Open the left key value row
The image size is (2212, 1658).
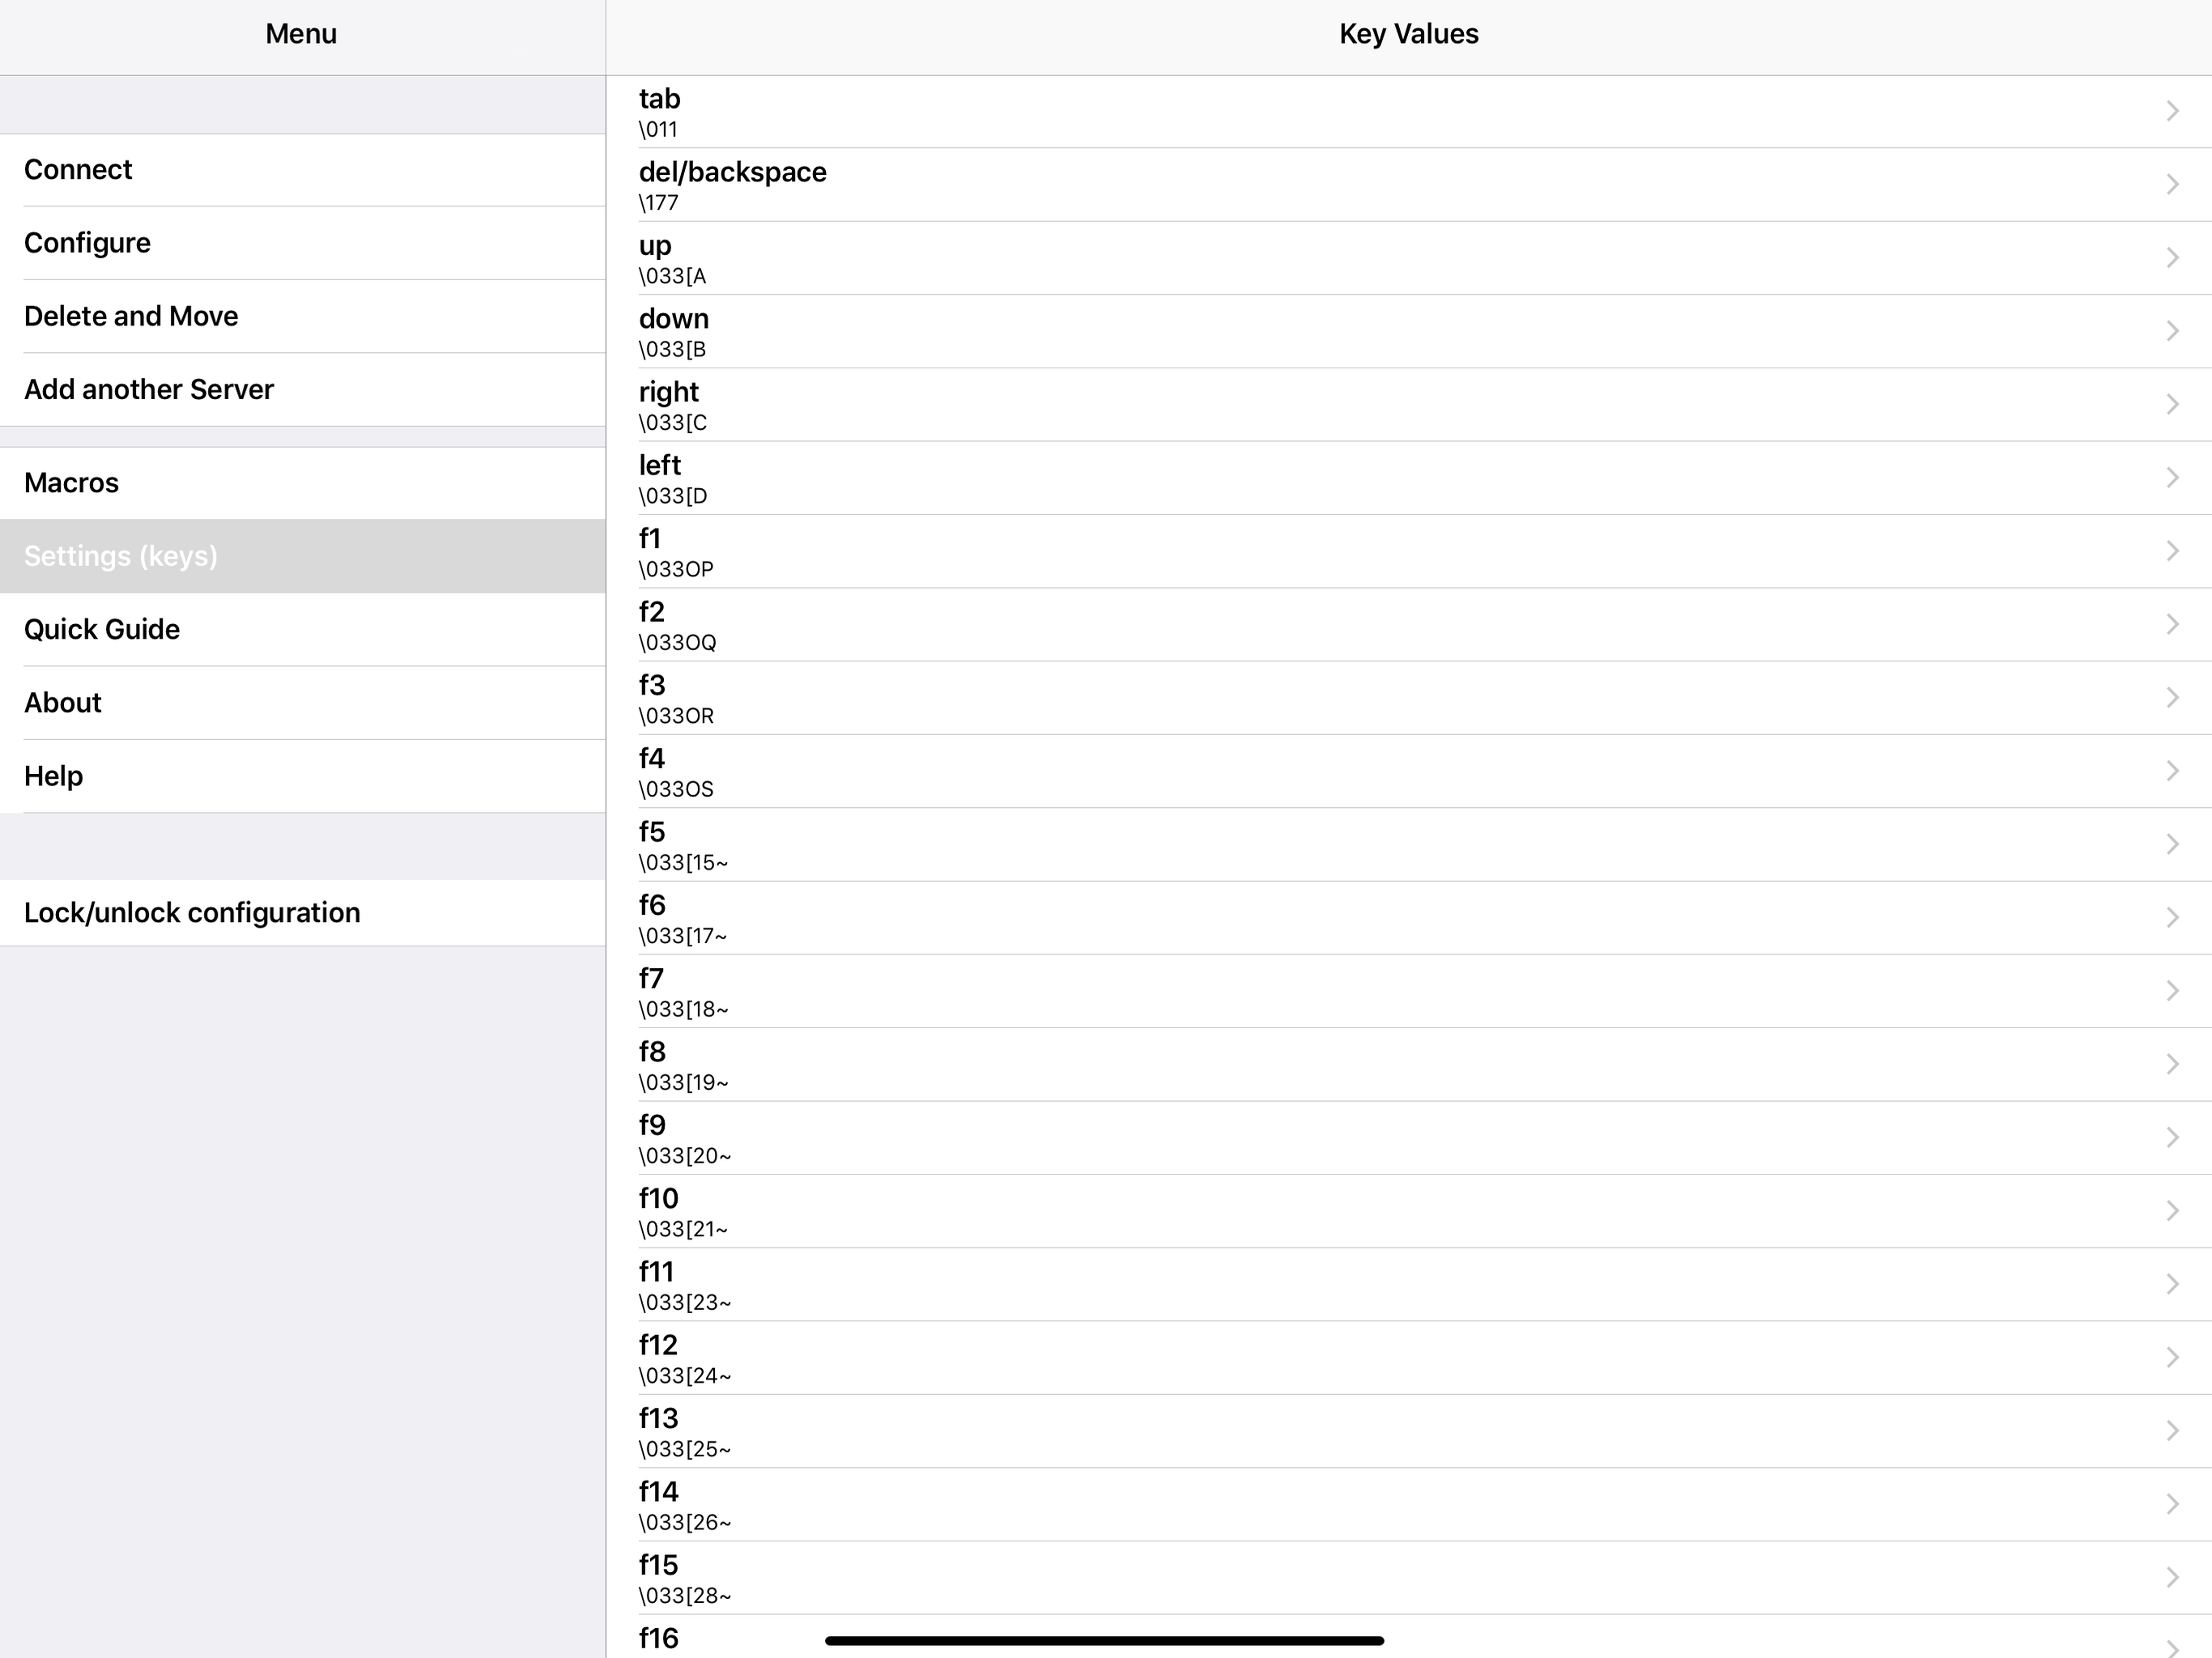[x=1400, y=478]
